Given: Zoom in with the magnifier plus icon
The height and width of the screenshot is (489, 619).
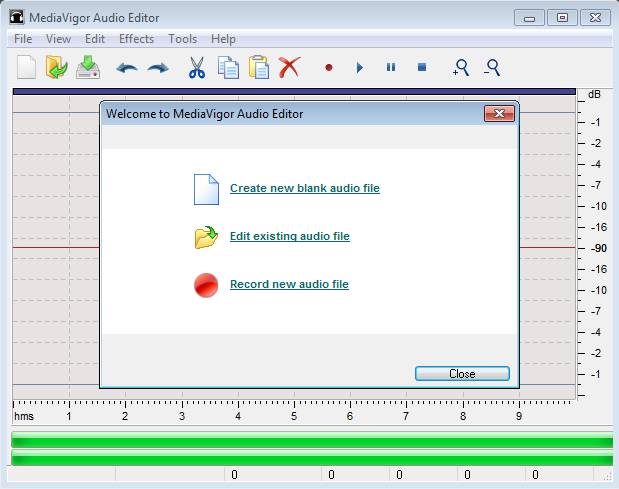Looking at the screenshot, I should pyautogui.click(x=460, y=68).
